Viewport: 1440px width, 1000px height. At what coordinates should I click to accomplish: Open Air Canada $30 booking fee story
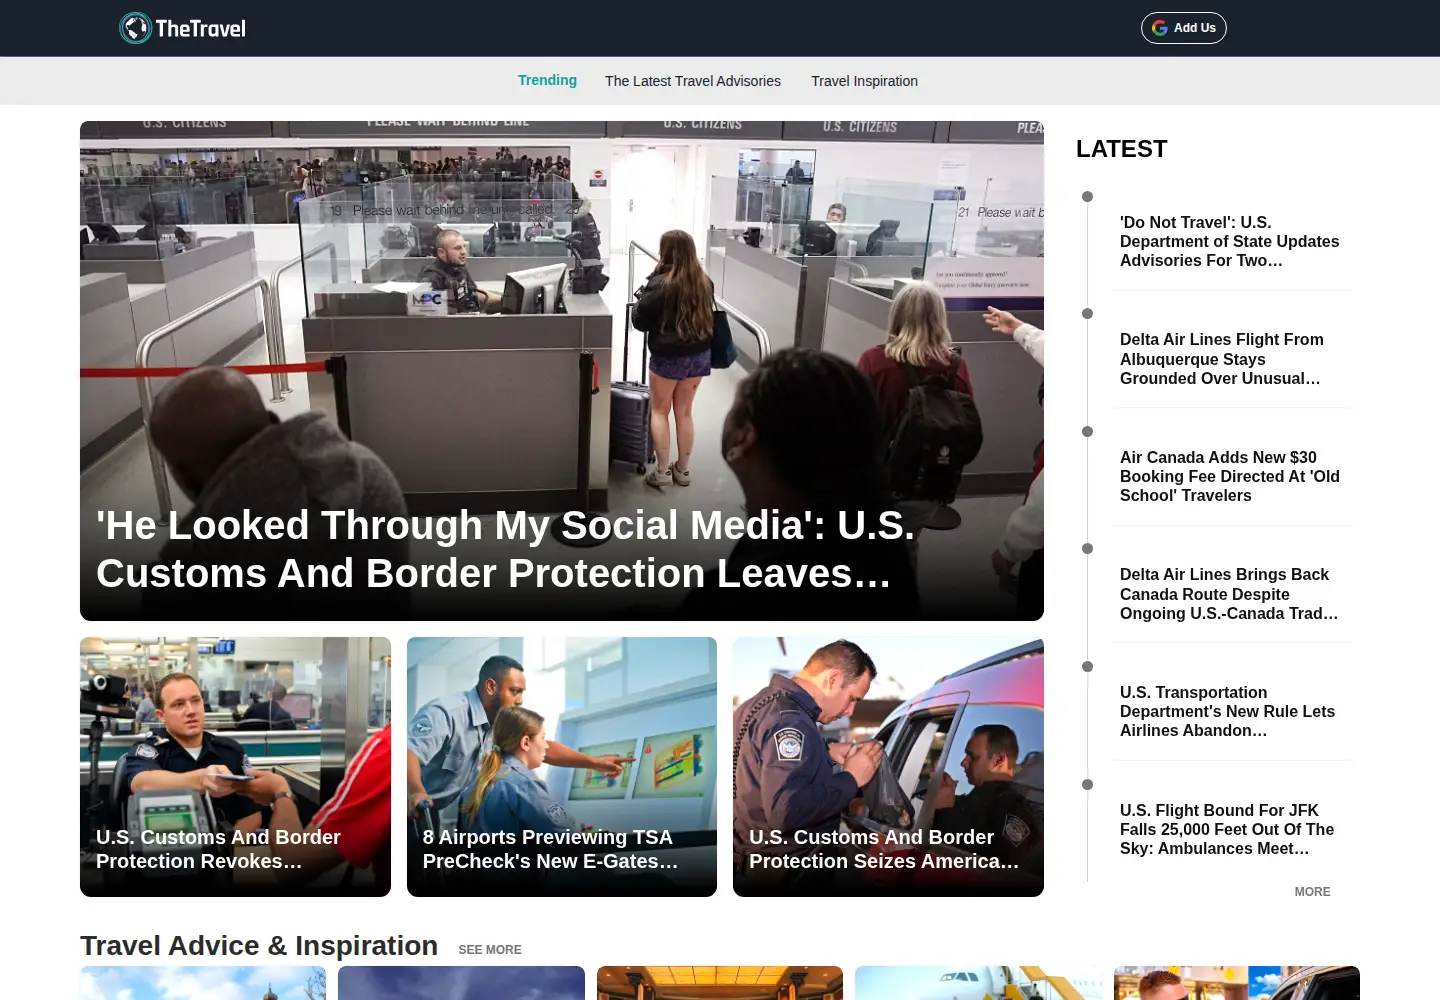click(1230, 476)
